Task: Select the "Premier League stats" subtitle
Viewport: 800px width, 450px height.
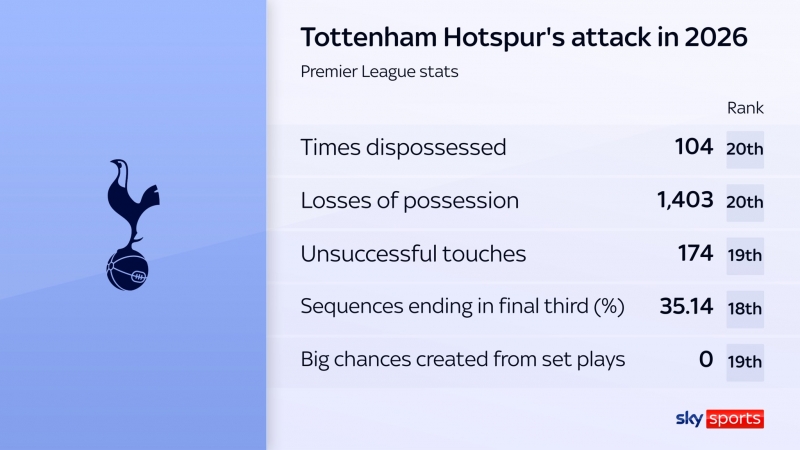Action: tap(379, 72)
